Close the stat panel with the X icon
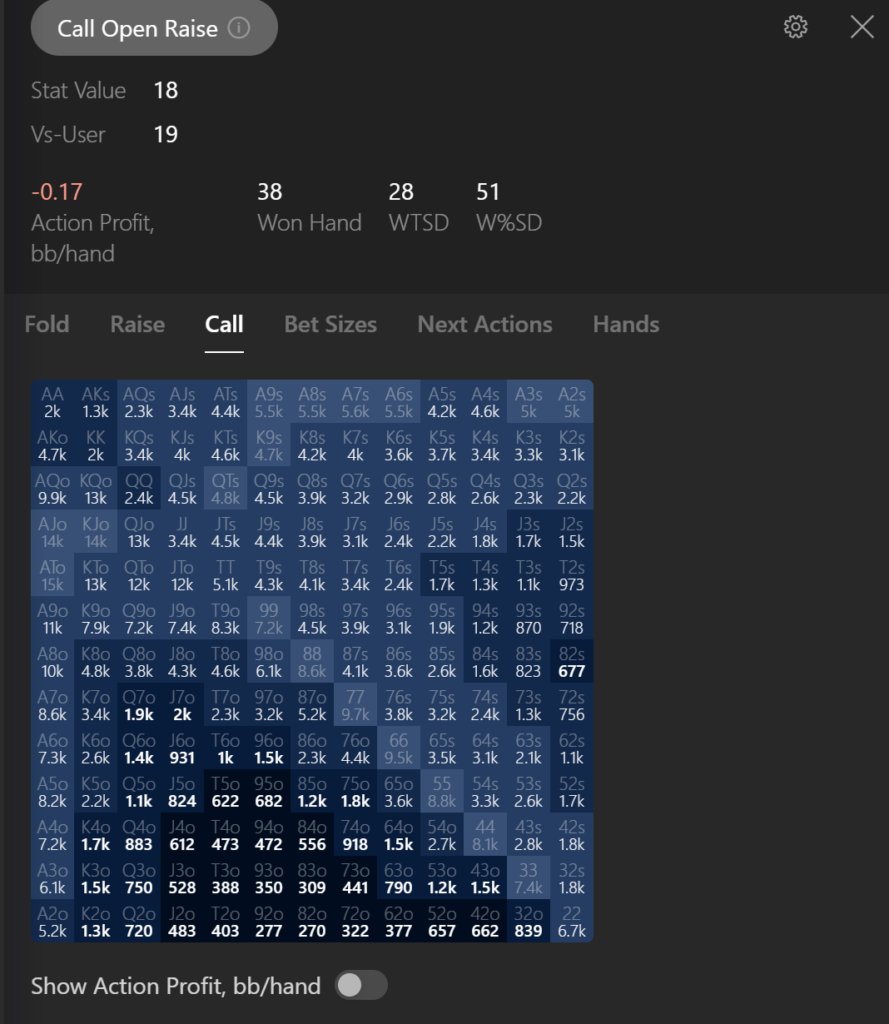This screenshot has height=1024, width=889. point(862,27)
